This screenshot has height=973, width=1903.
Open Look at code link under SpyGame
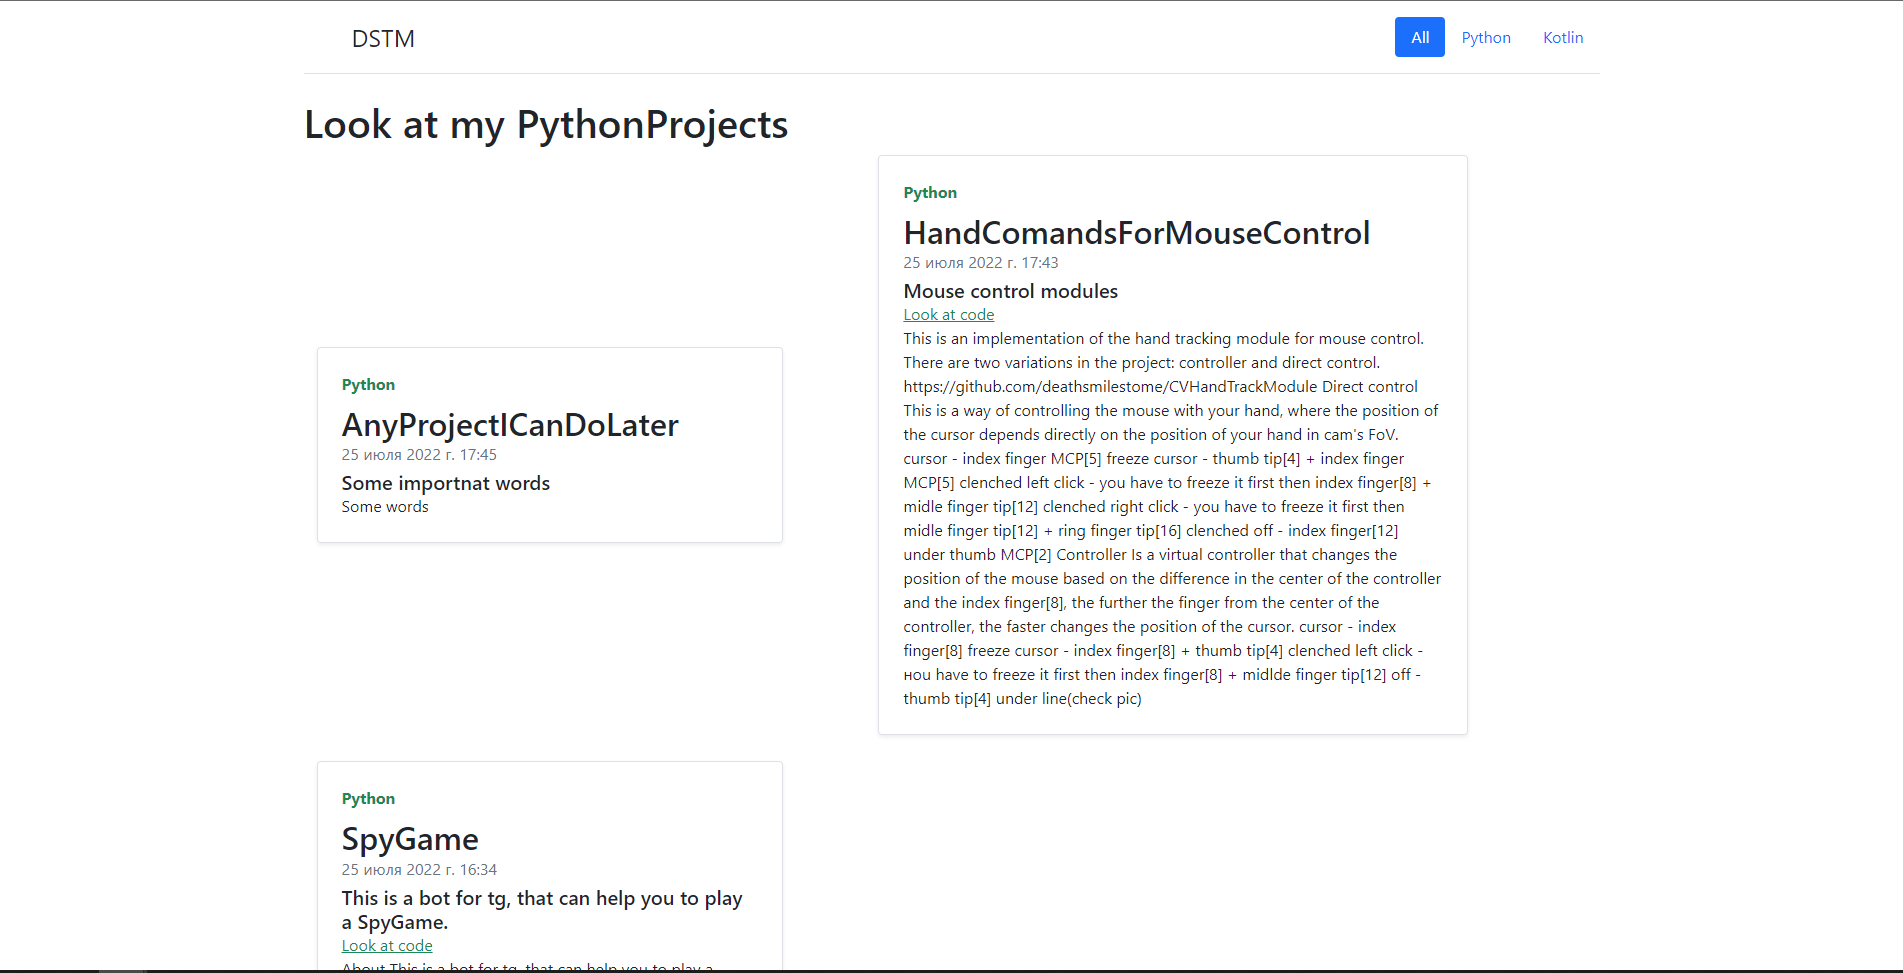coord(387,945)
